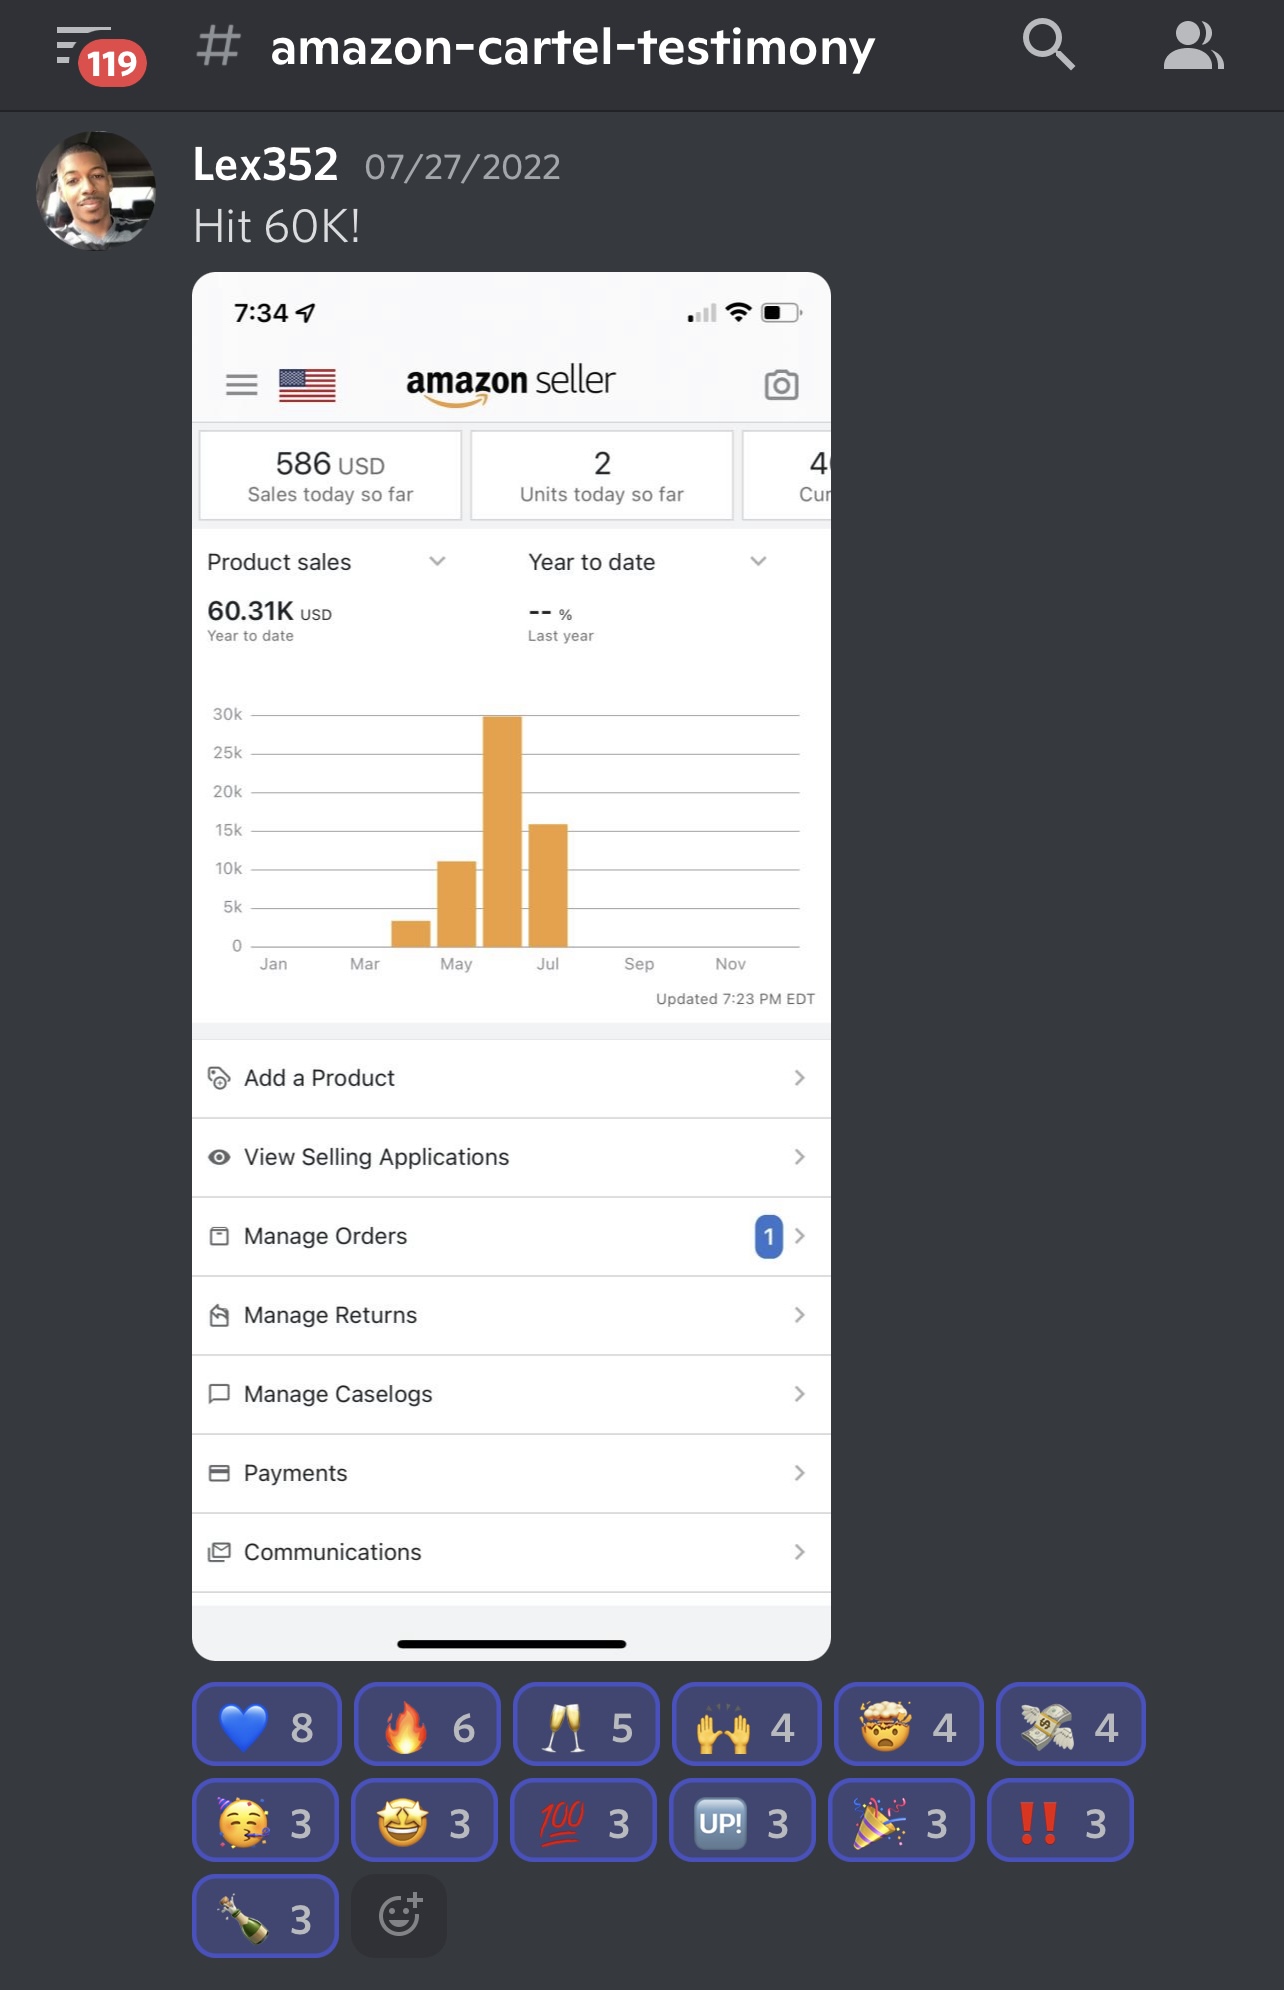
Task: Click the US flag marketplace icon
Action: click(x=307, y=385)
